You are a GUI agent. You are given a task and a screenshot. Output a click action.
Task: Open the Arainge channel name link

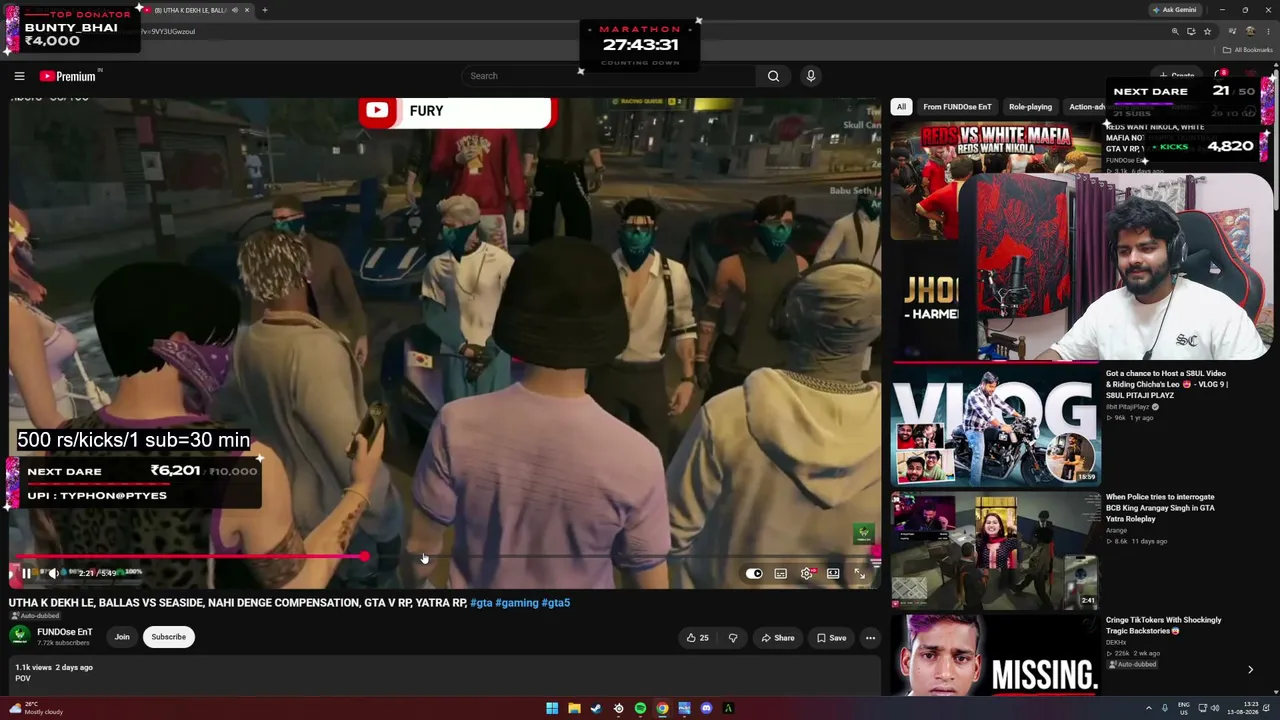[1118, 531]
